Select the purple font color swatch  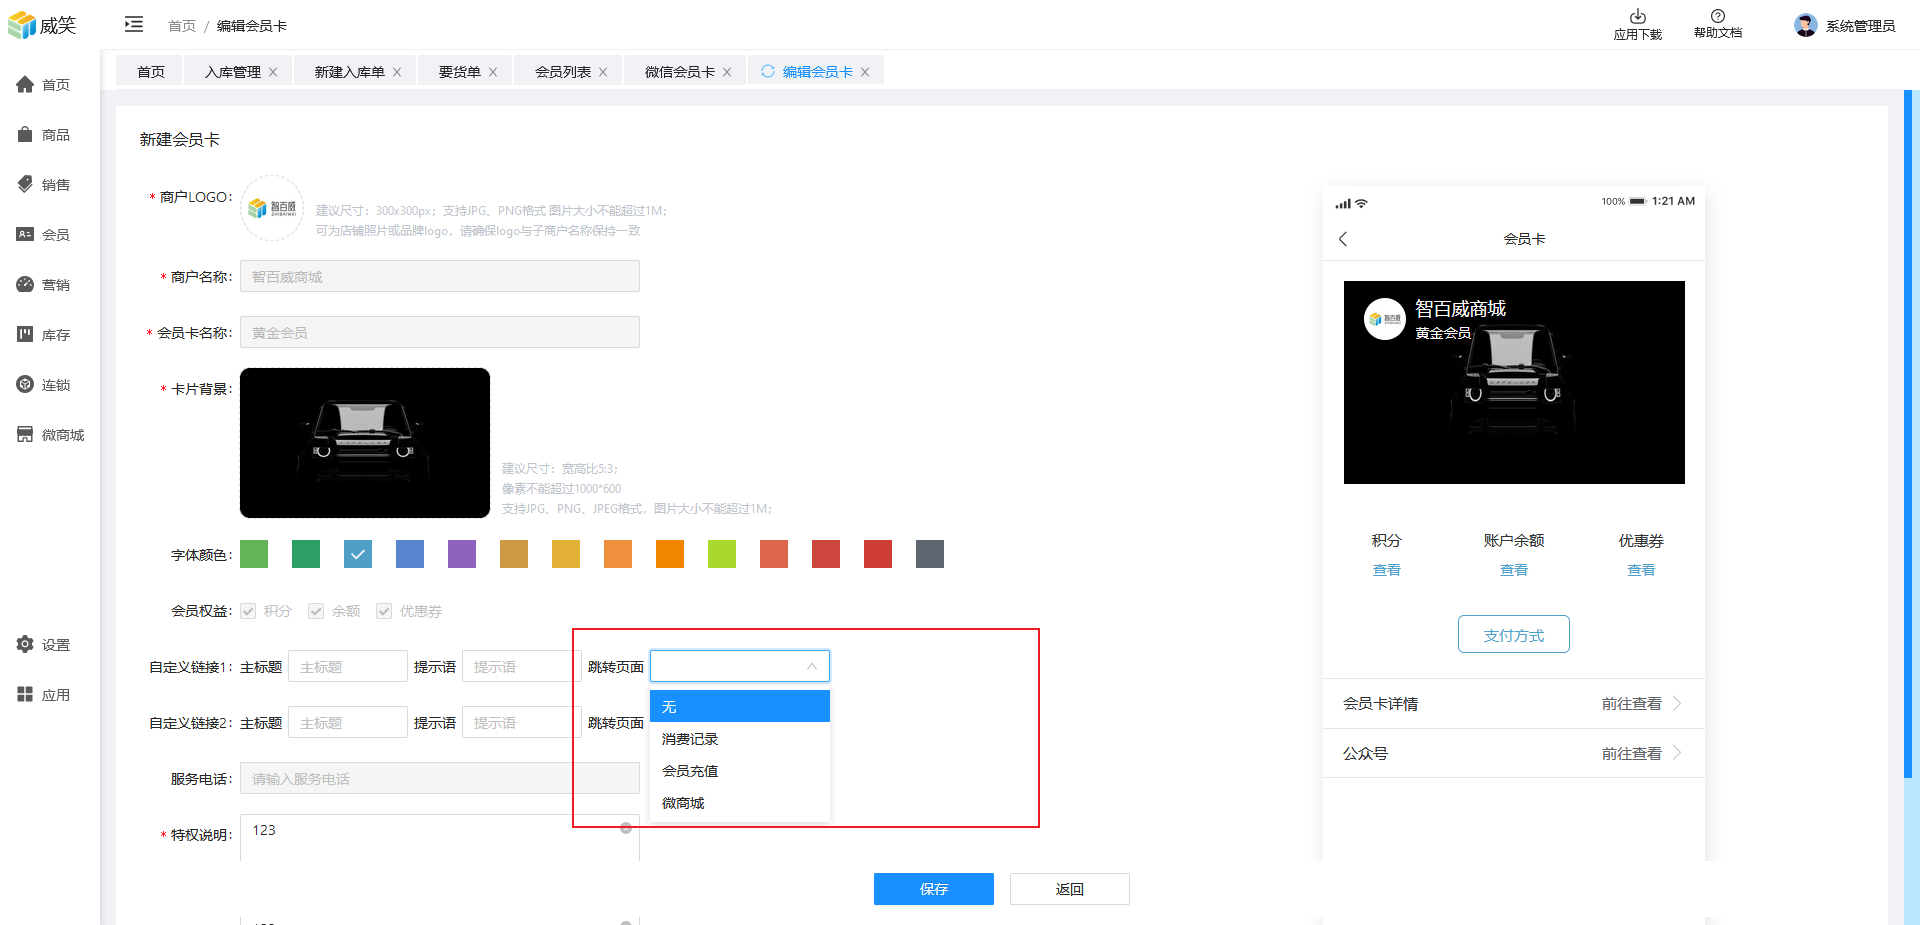point(462,554)
